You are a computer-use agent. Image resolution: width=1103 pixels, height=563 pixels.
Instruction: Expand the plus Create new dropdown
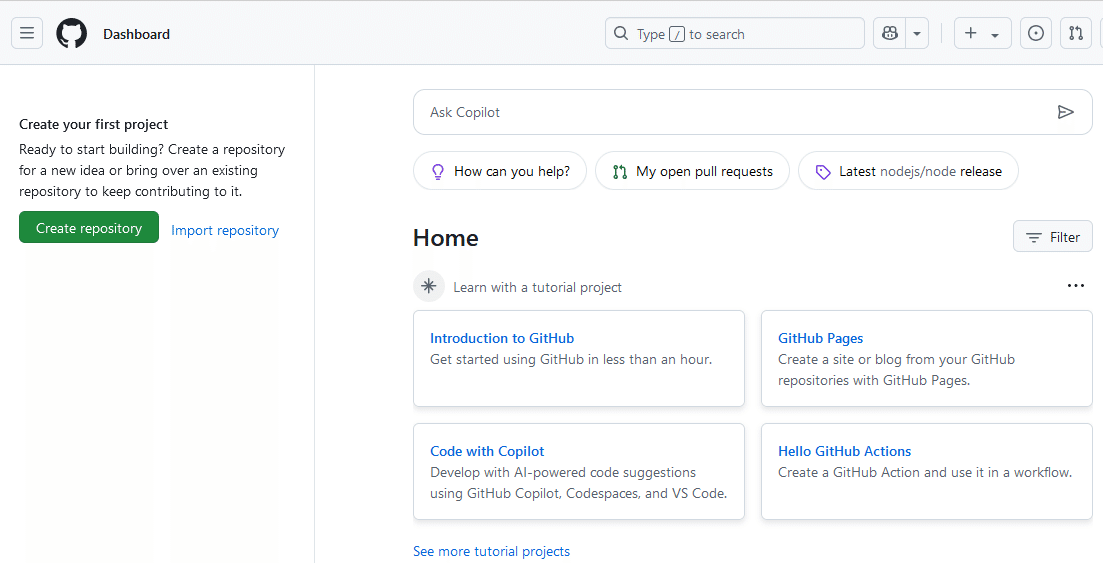click(x=982, y=33)
